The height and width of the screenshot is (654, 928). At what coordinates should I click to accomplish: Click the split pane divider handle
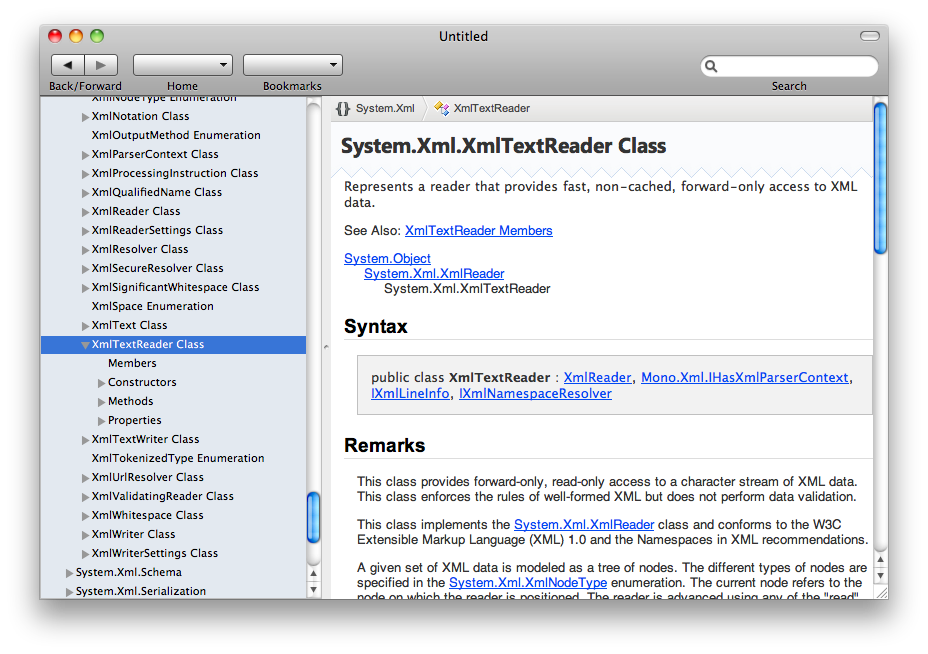point(326,347)
